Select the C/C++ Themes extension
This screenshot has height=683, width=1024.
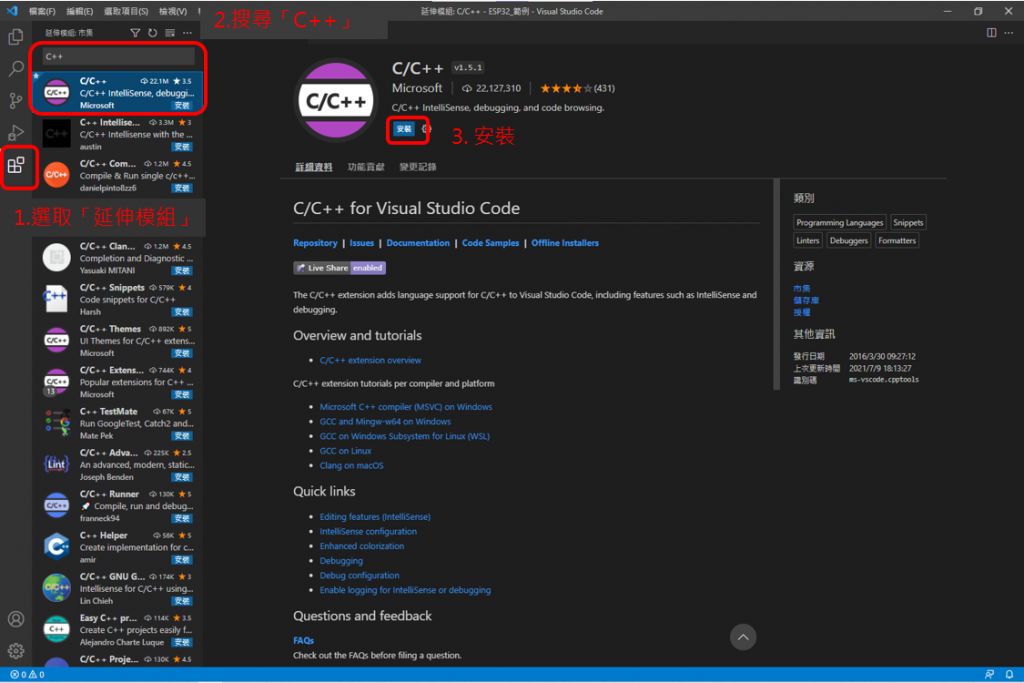(x=118, y=340)
